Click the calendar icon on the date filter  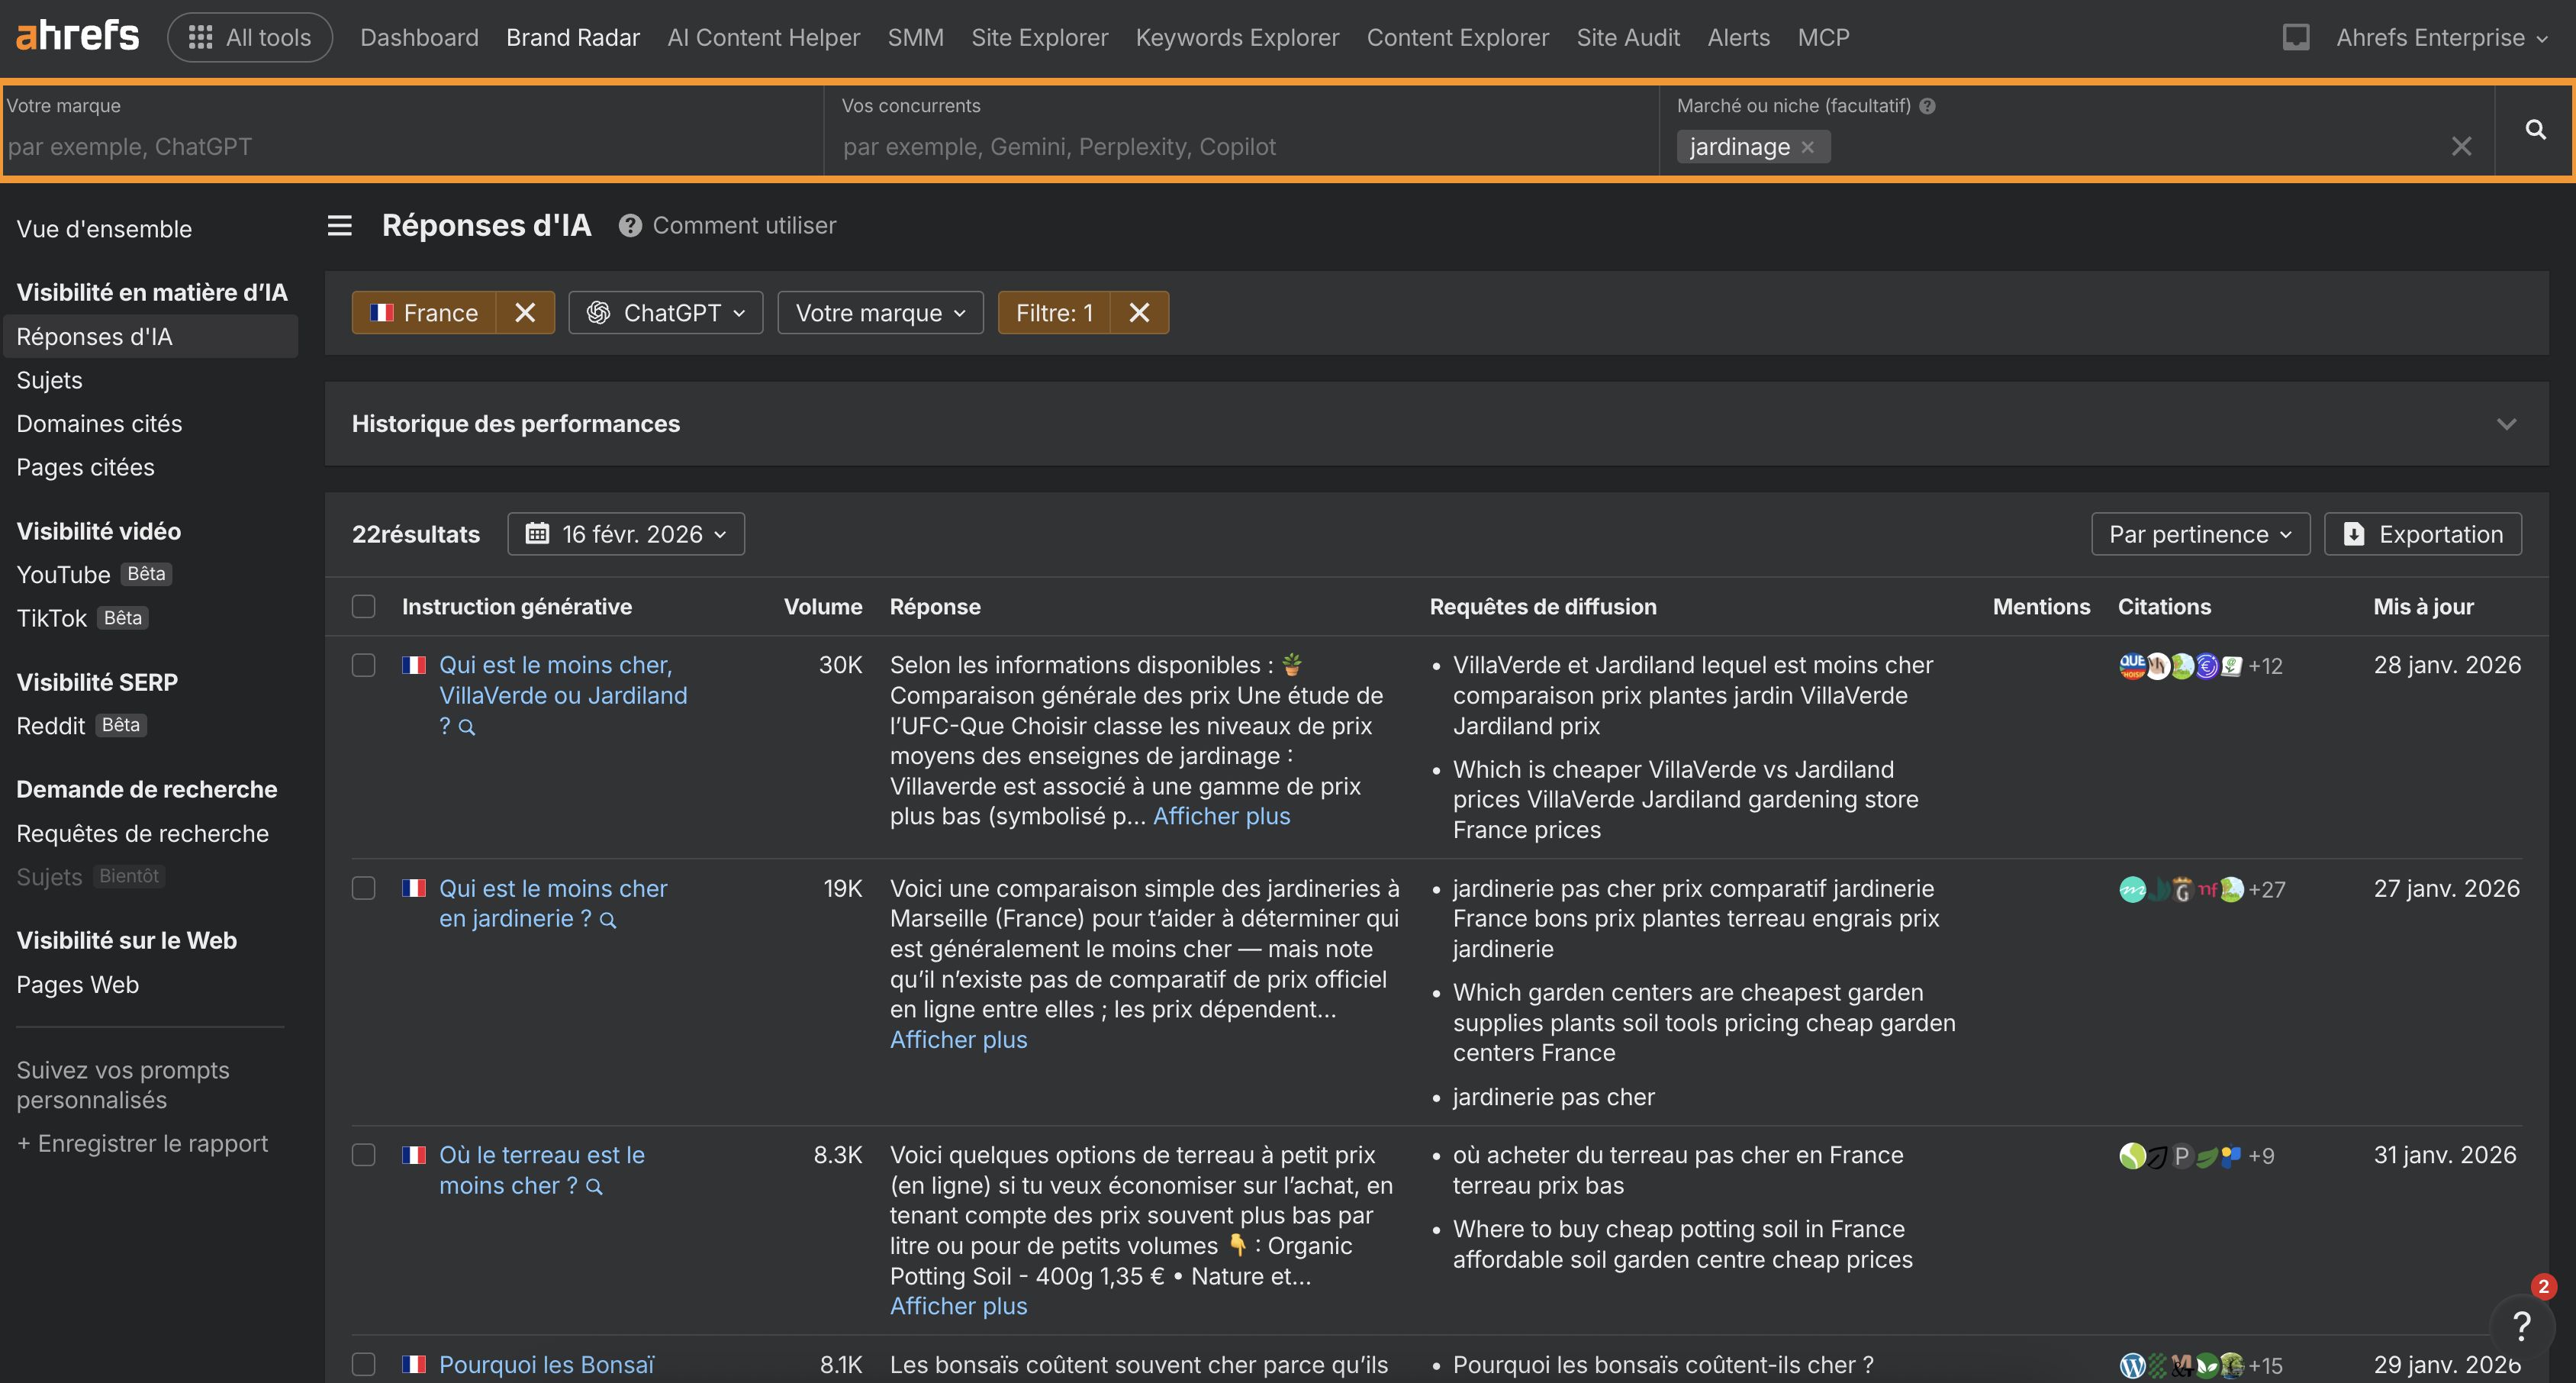pos(538,533)
